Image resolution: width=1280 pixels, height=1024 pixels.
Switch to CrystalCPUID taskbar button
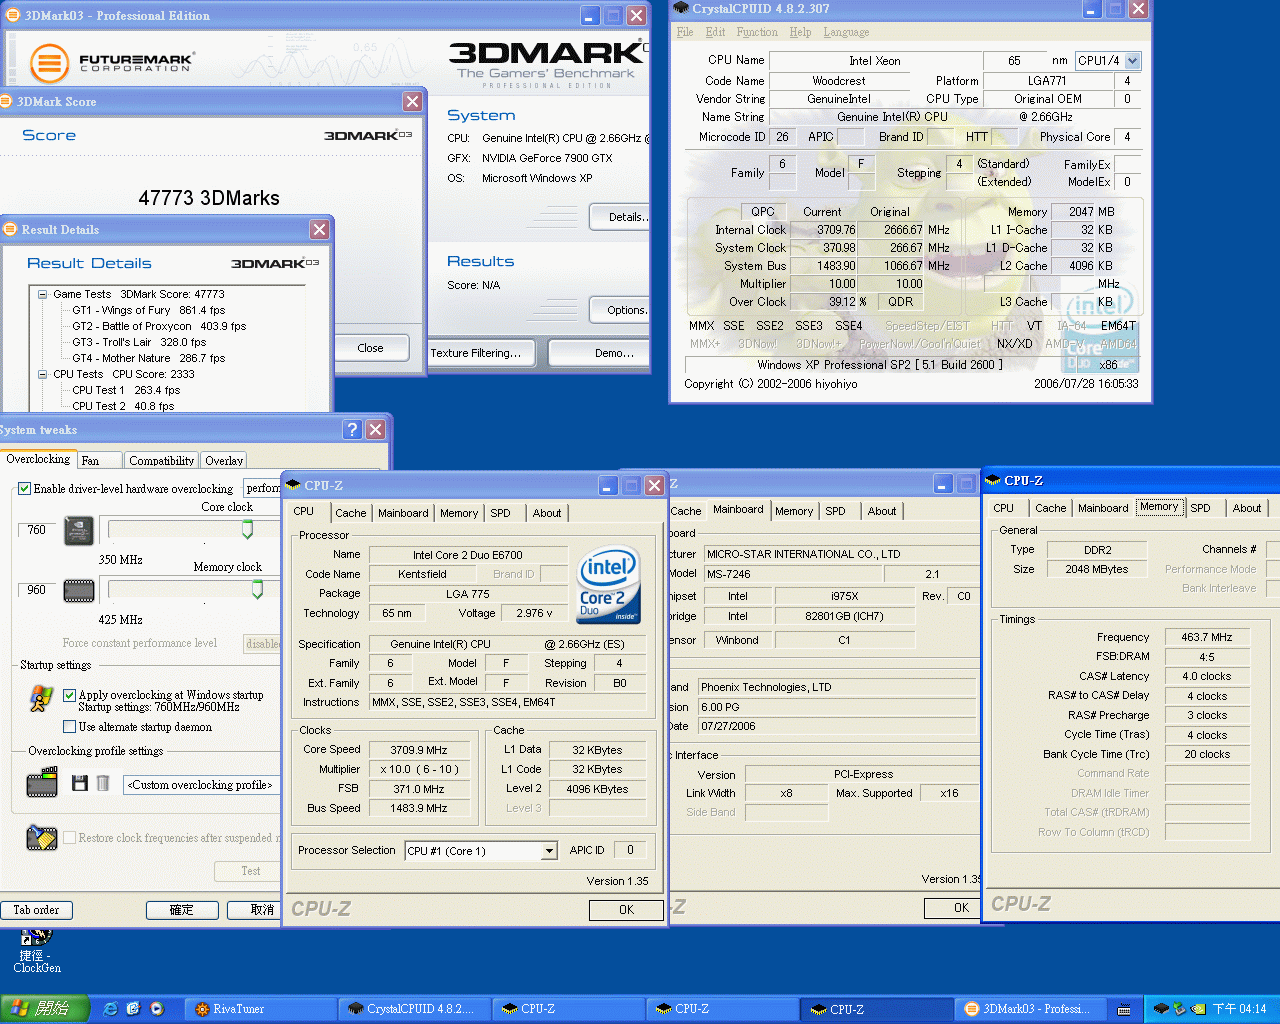click(x=414, y=1009)
